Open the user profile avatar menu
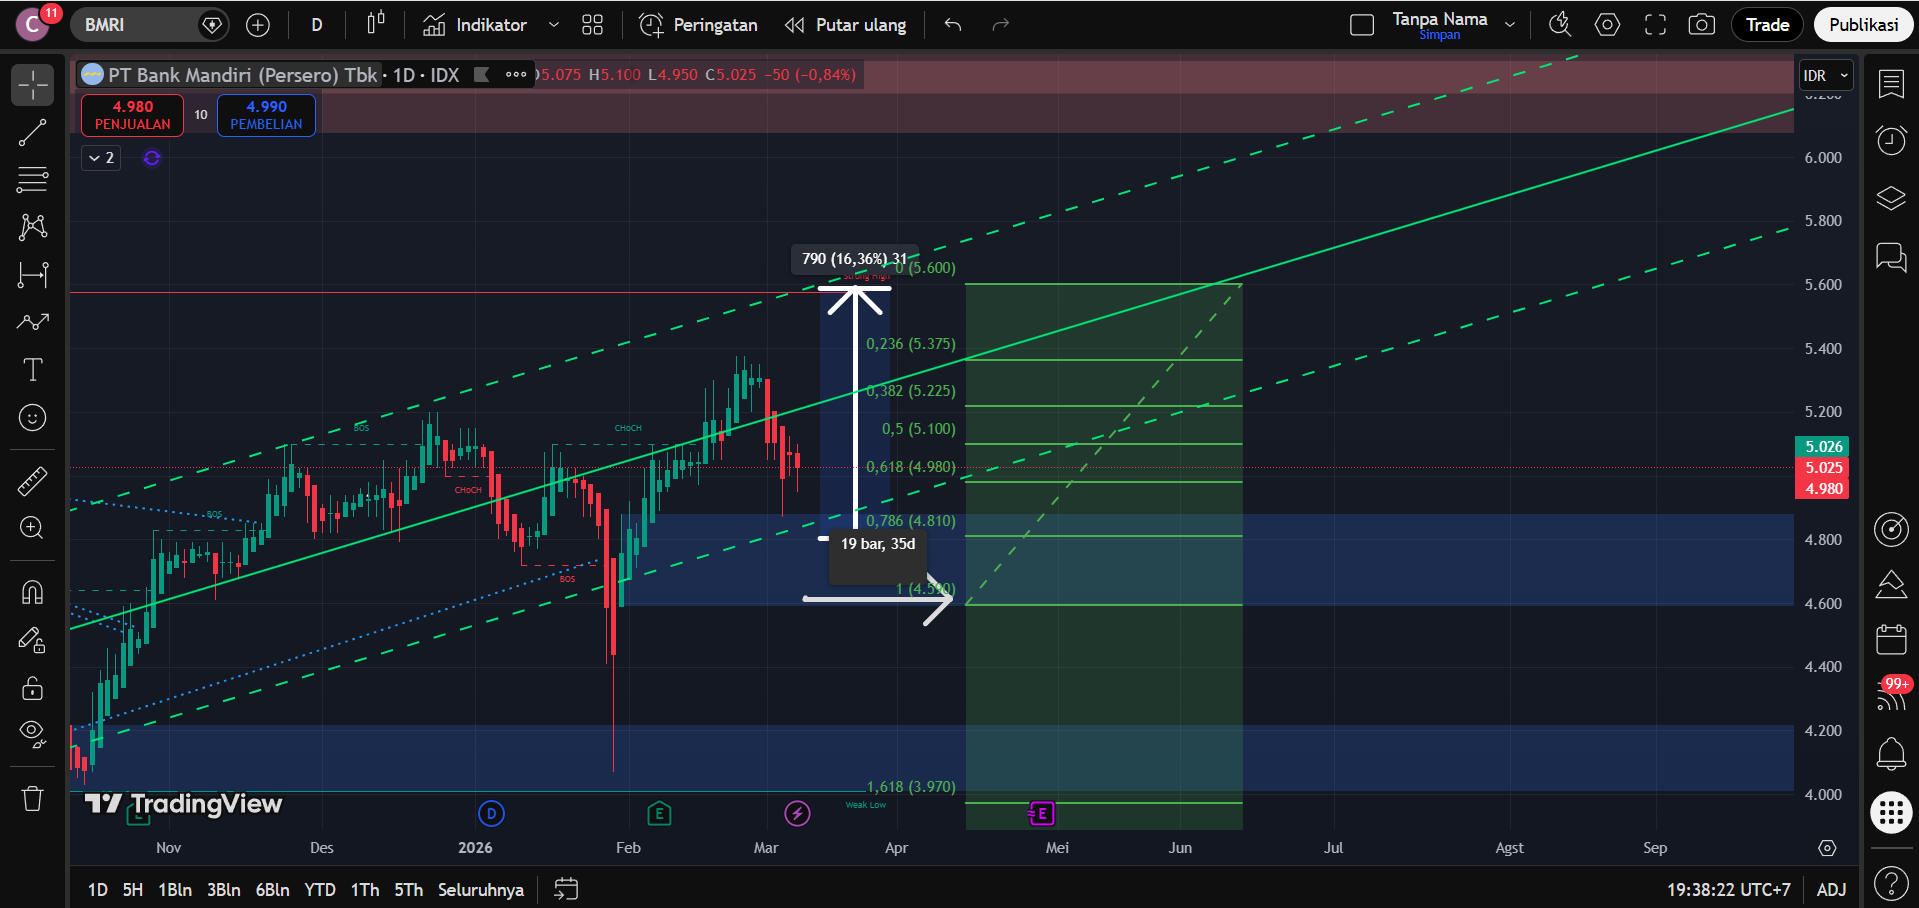This screenshot has width=1919, height=908. pyautogui.click(x=33, y=25)
